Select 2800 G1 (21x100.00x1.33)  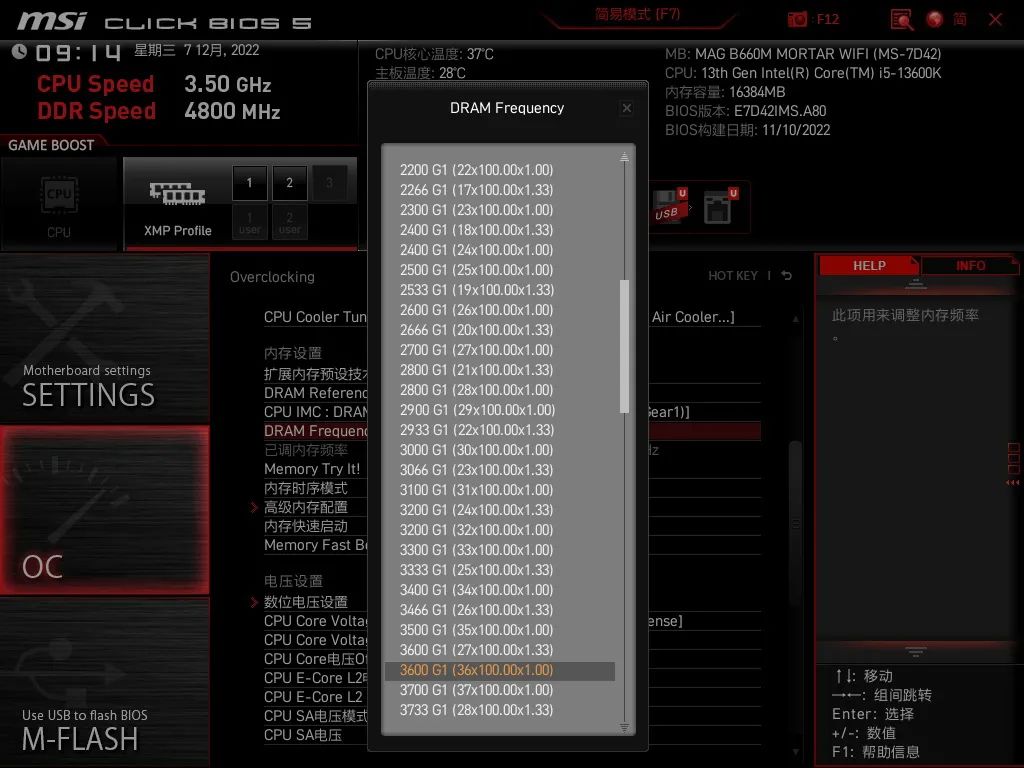pyautogui.click(x=476, y=370)
